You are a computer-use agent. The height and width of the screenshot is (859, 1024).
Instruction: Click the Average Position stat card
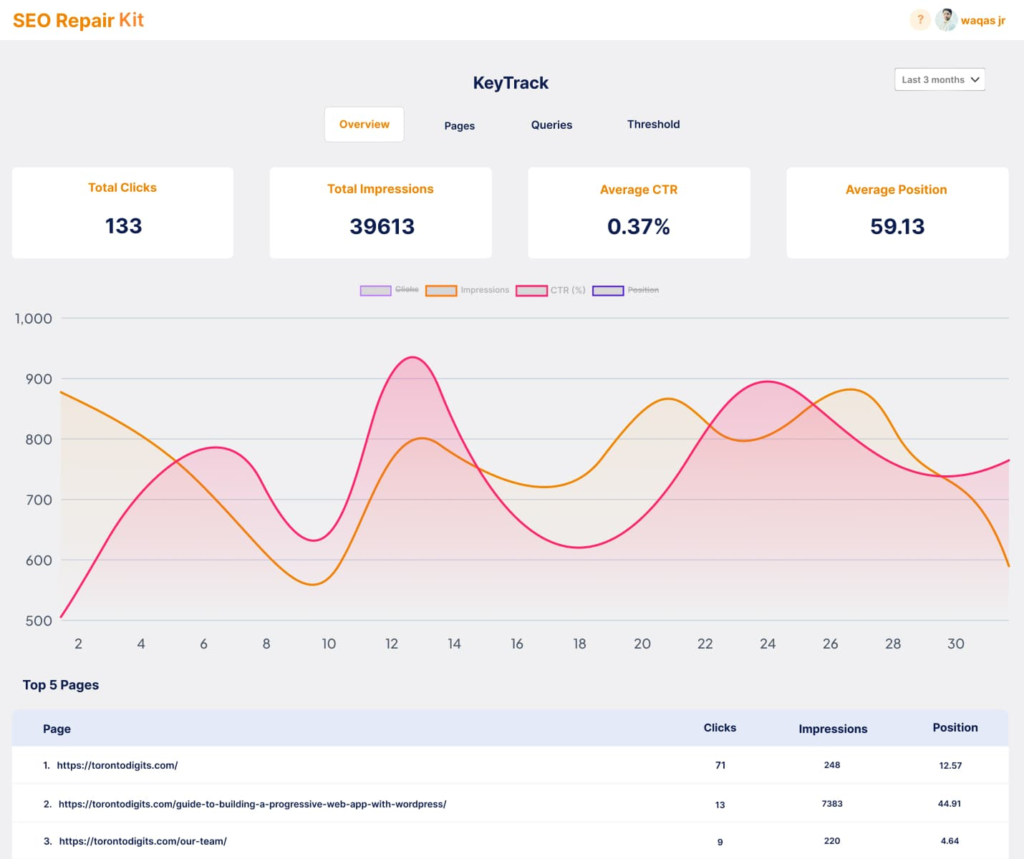click(897, 213)
